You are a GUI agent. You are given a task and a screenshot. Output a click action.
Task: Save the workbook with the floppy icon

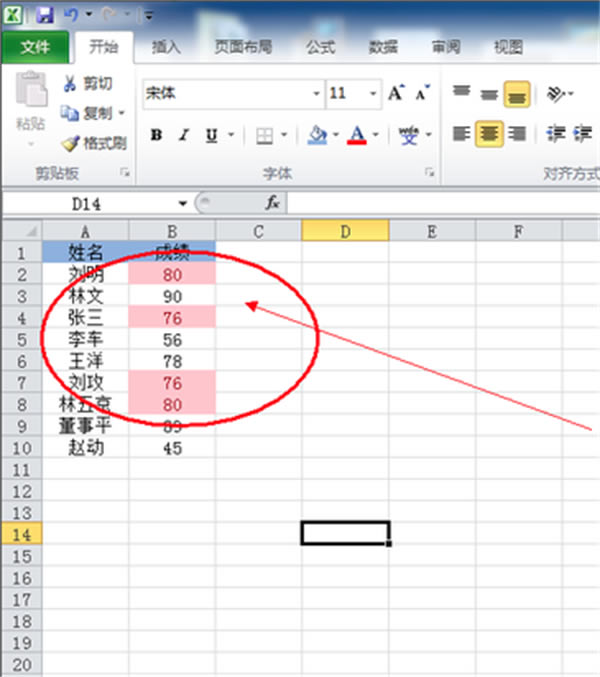coord(44,15)
